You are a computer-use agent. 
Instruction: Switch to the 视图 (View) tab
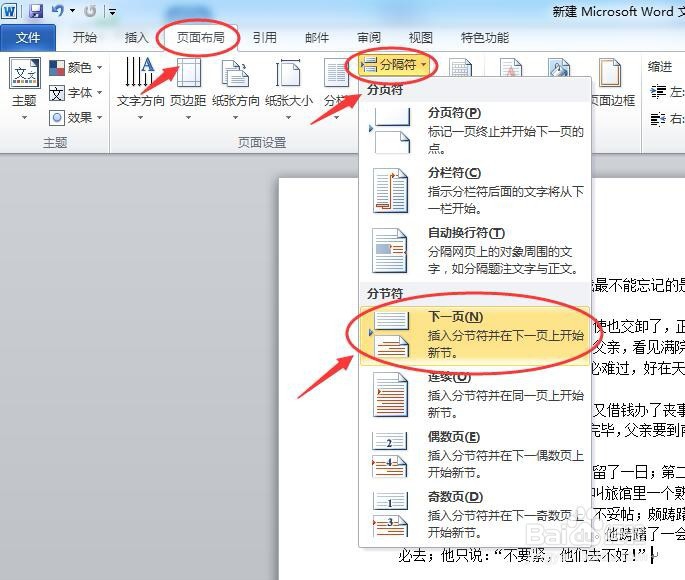click(x=420, y=38)
